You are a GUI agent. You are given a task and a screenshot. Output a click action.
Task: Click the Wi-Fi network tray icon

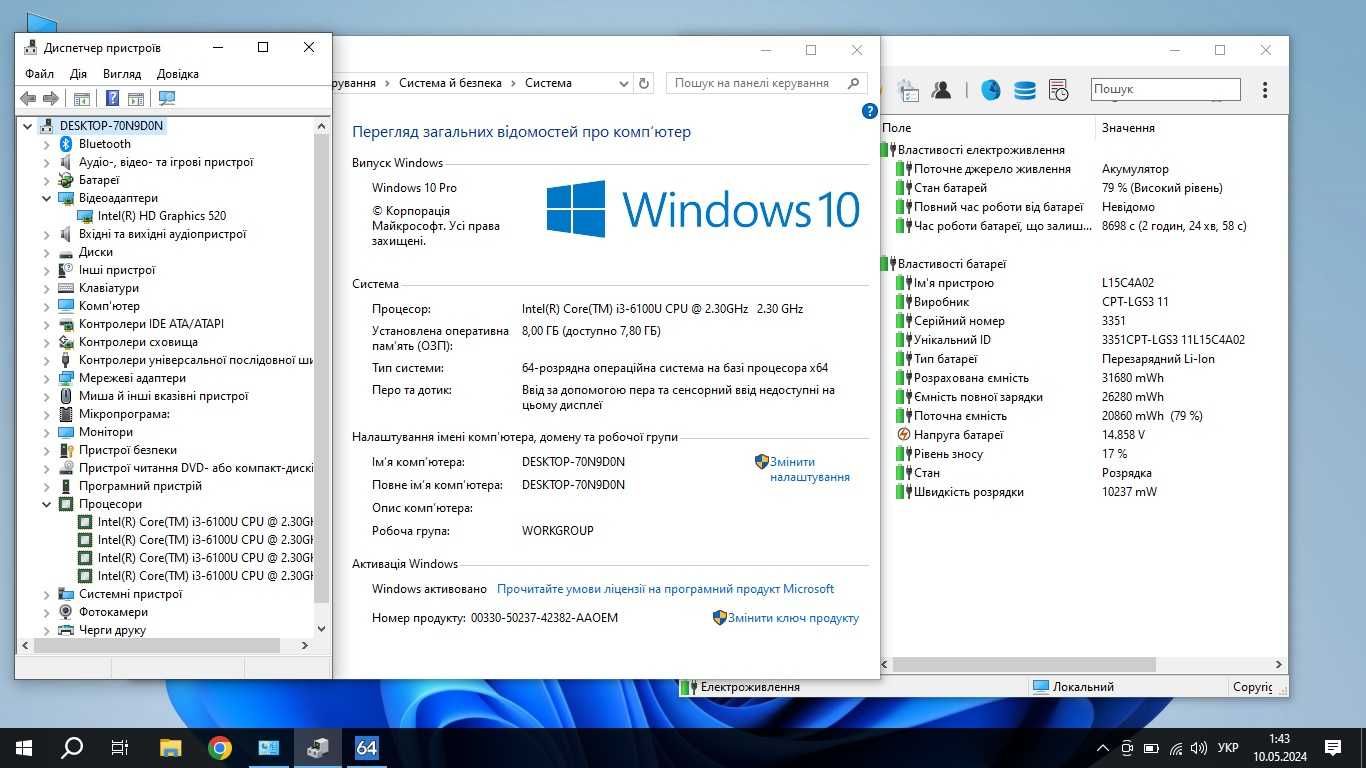[x=1176, y=748]
